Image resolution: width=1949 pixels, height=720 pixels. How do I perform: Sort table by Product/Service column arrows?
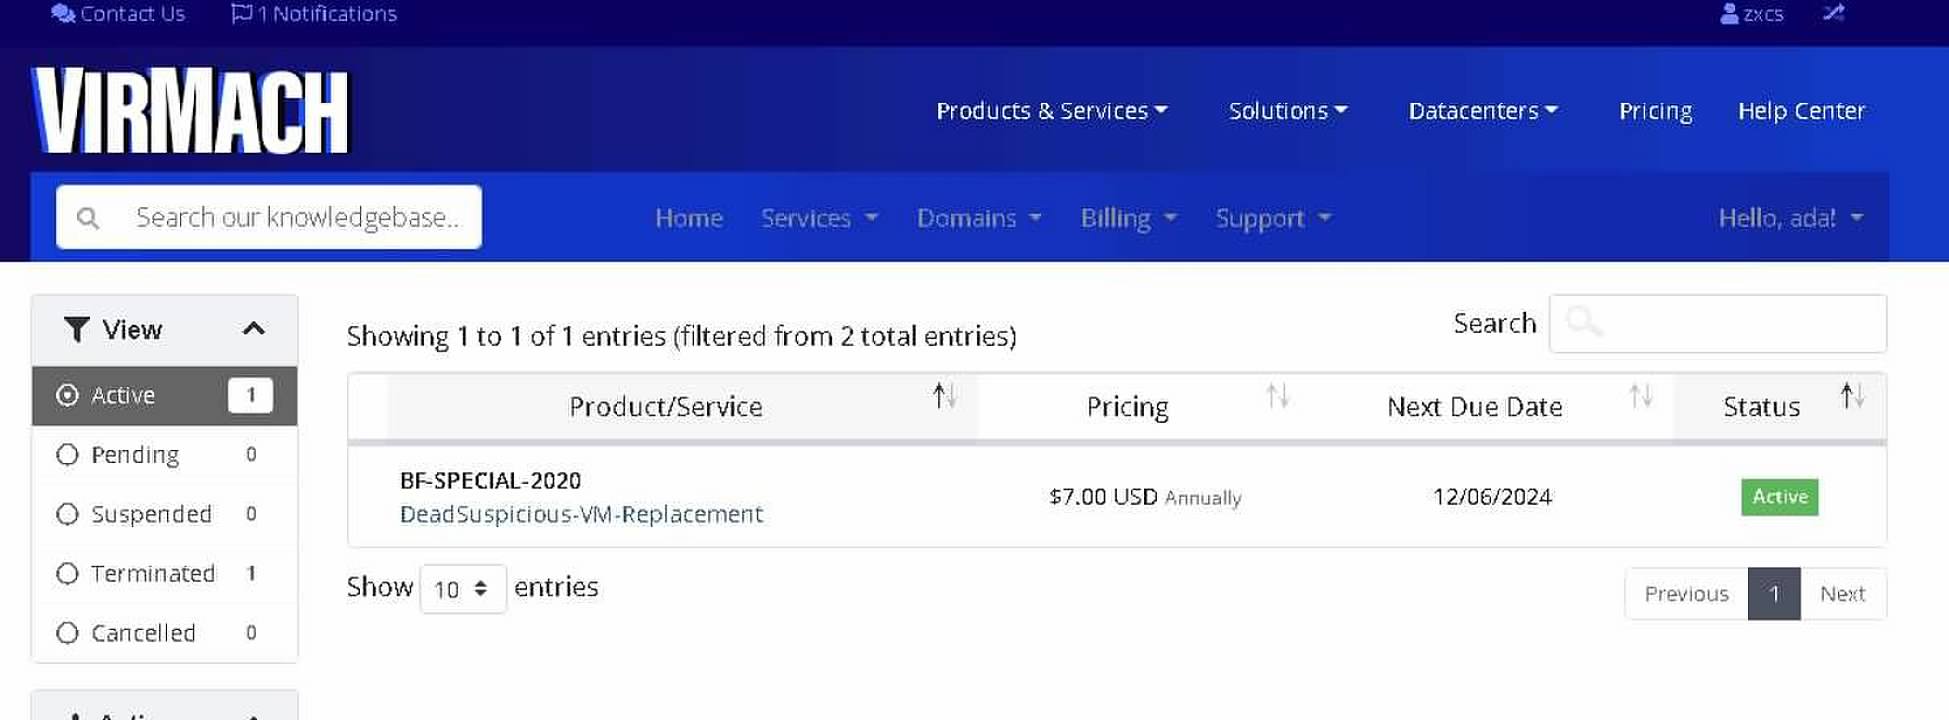[944, 397]
